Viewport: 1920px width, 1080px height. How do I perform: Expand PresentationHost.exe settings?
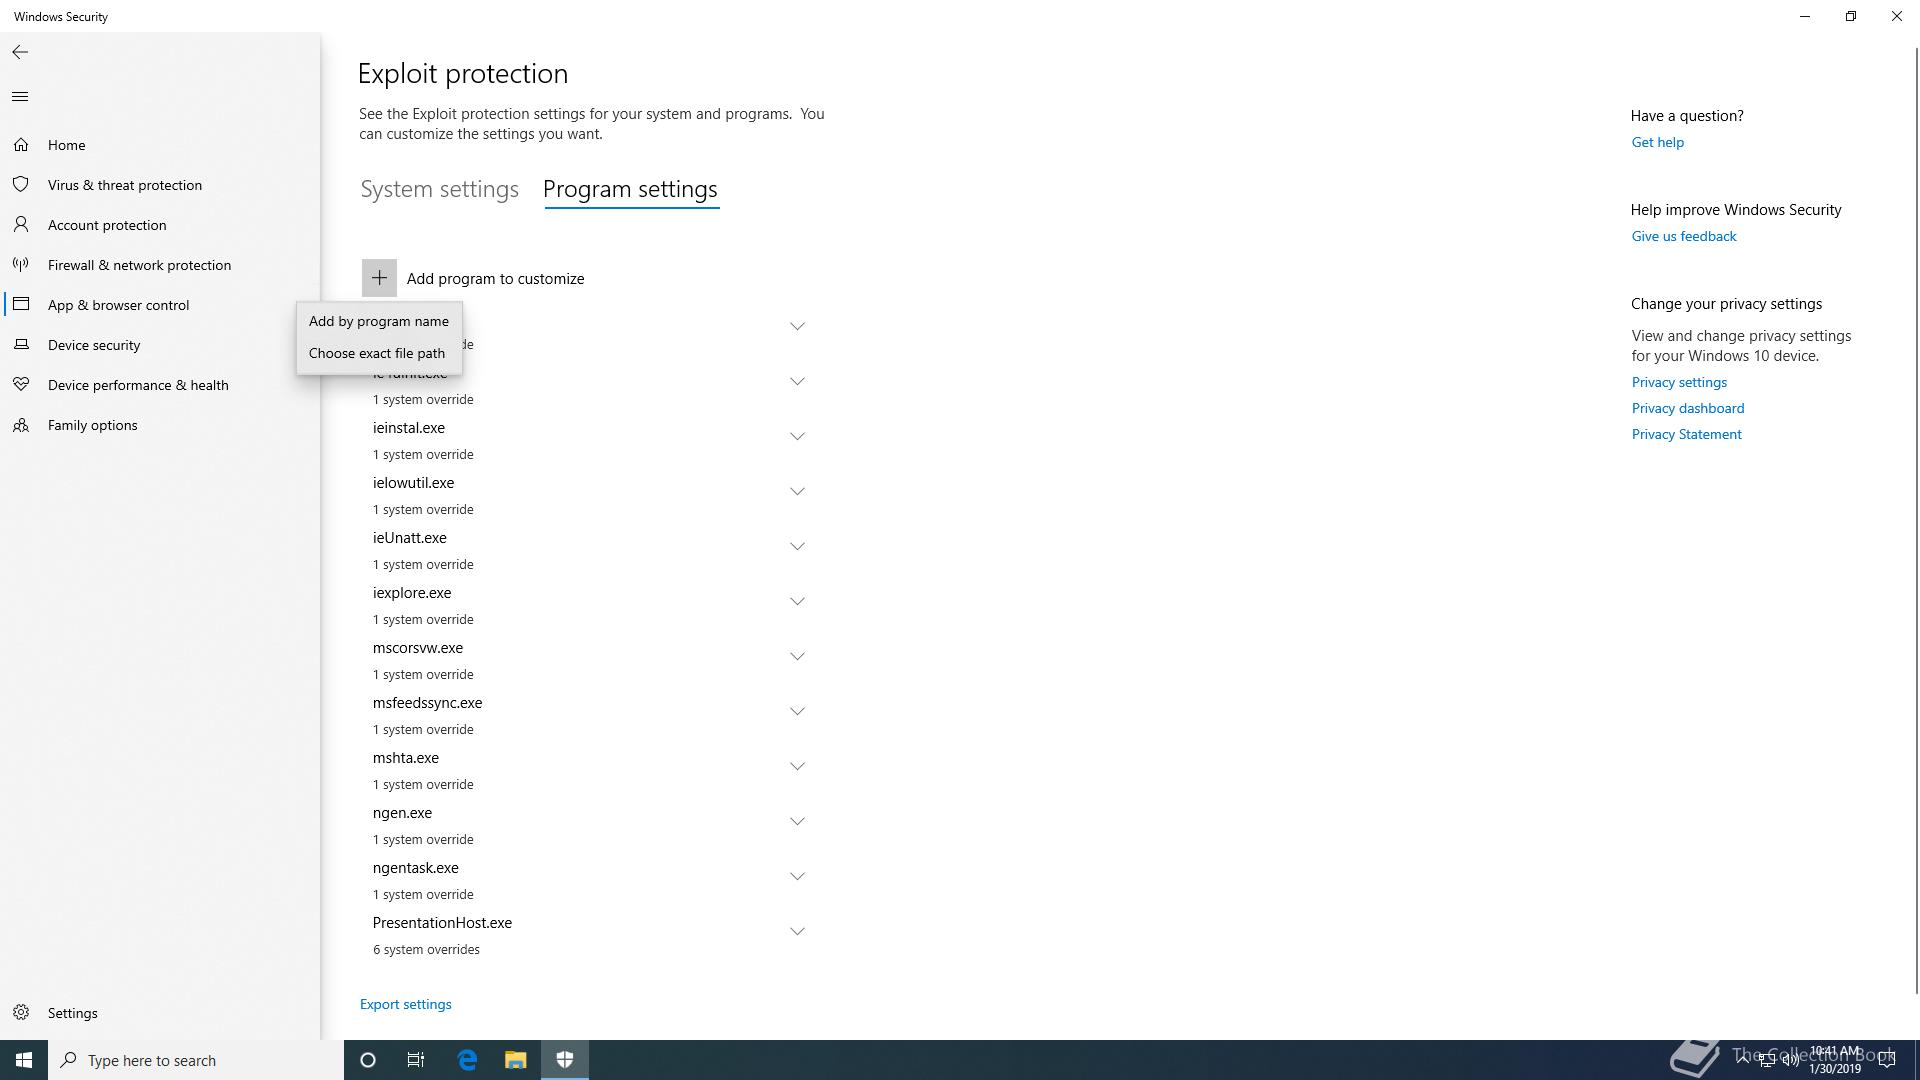797,931
